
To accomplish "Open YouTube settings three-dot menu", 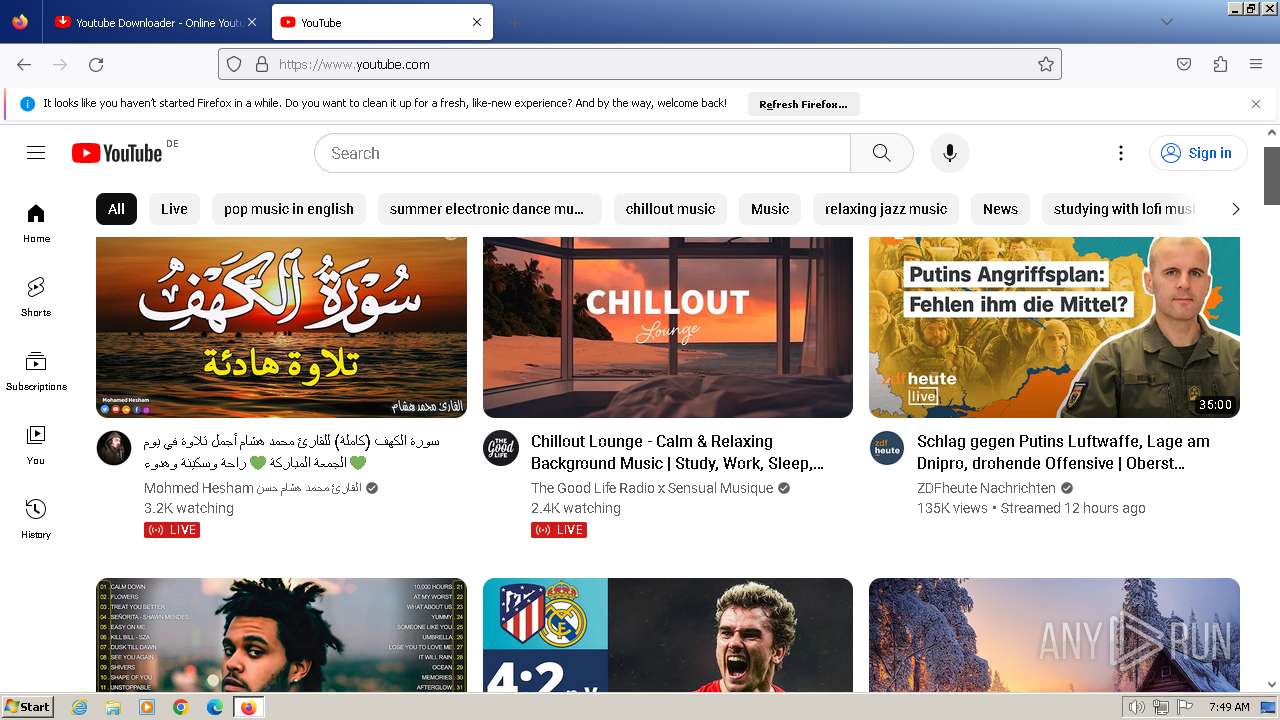I will (x=1121, y=153).
